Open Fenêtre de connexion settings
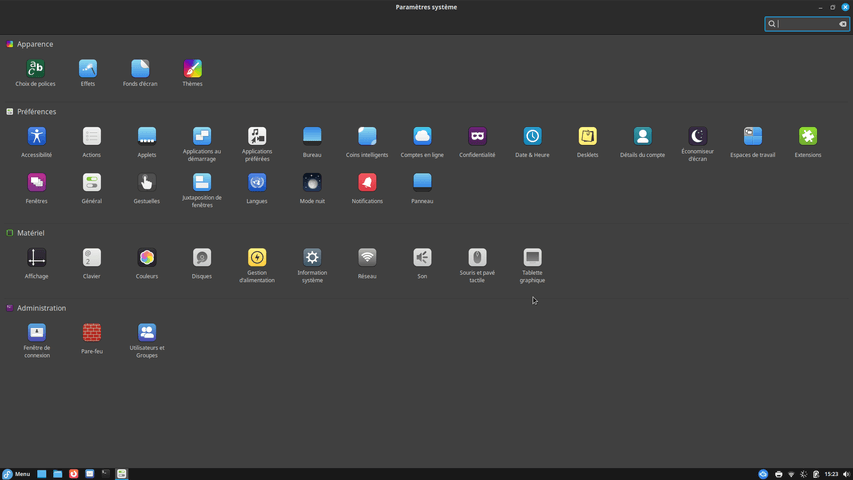 tap(36, 341)
